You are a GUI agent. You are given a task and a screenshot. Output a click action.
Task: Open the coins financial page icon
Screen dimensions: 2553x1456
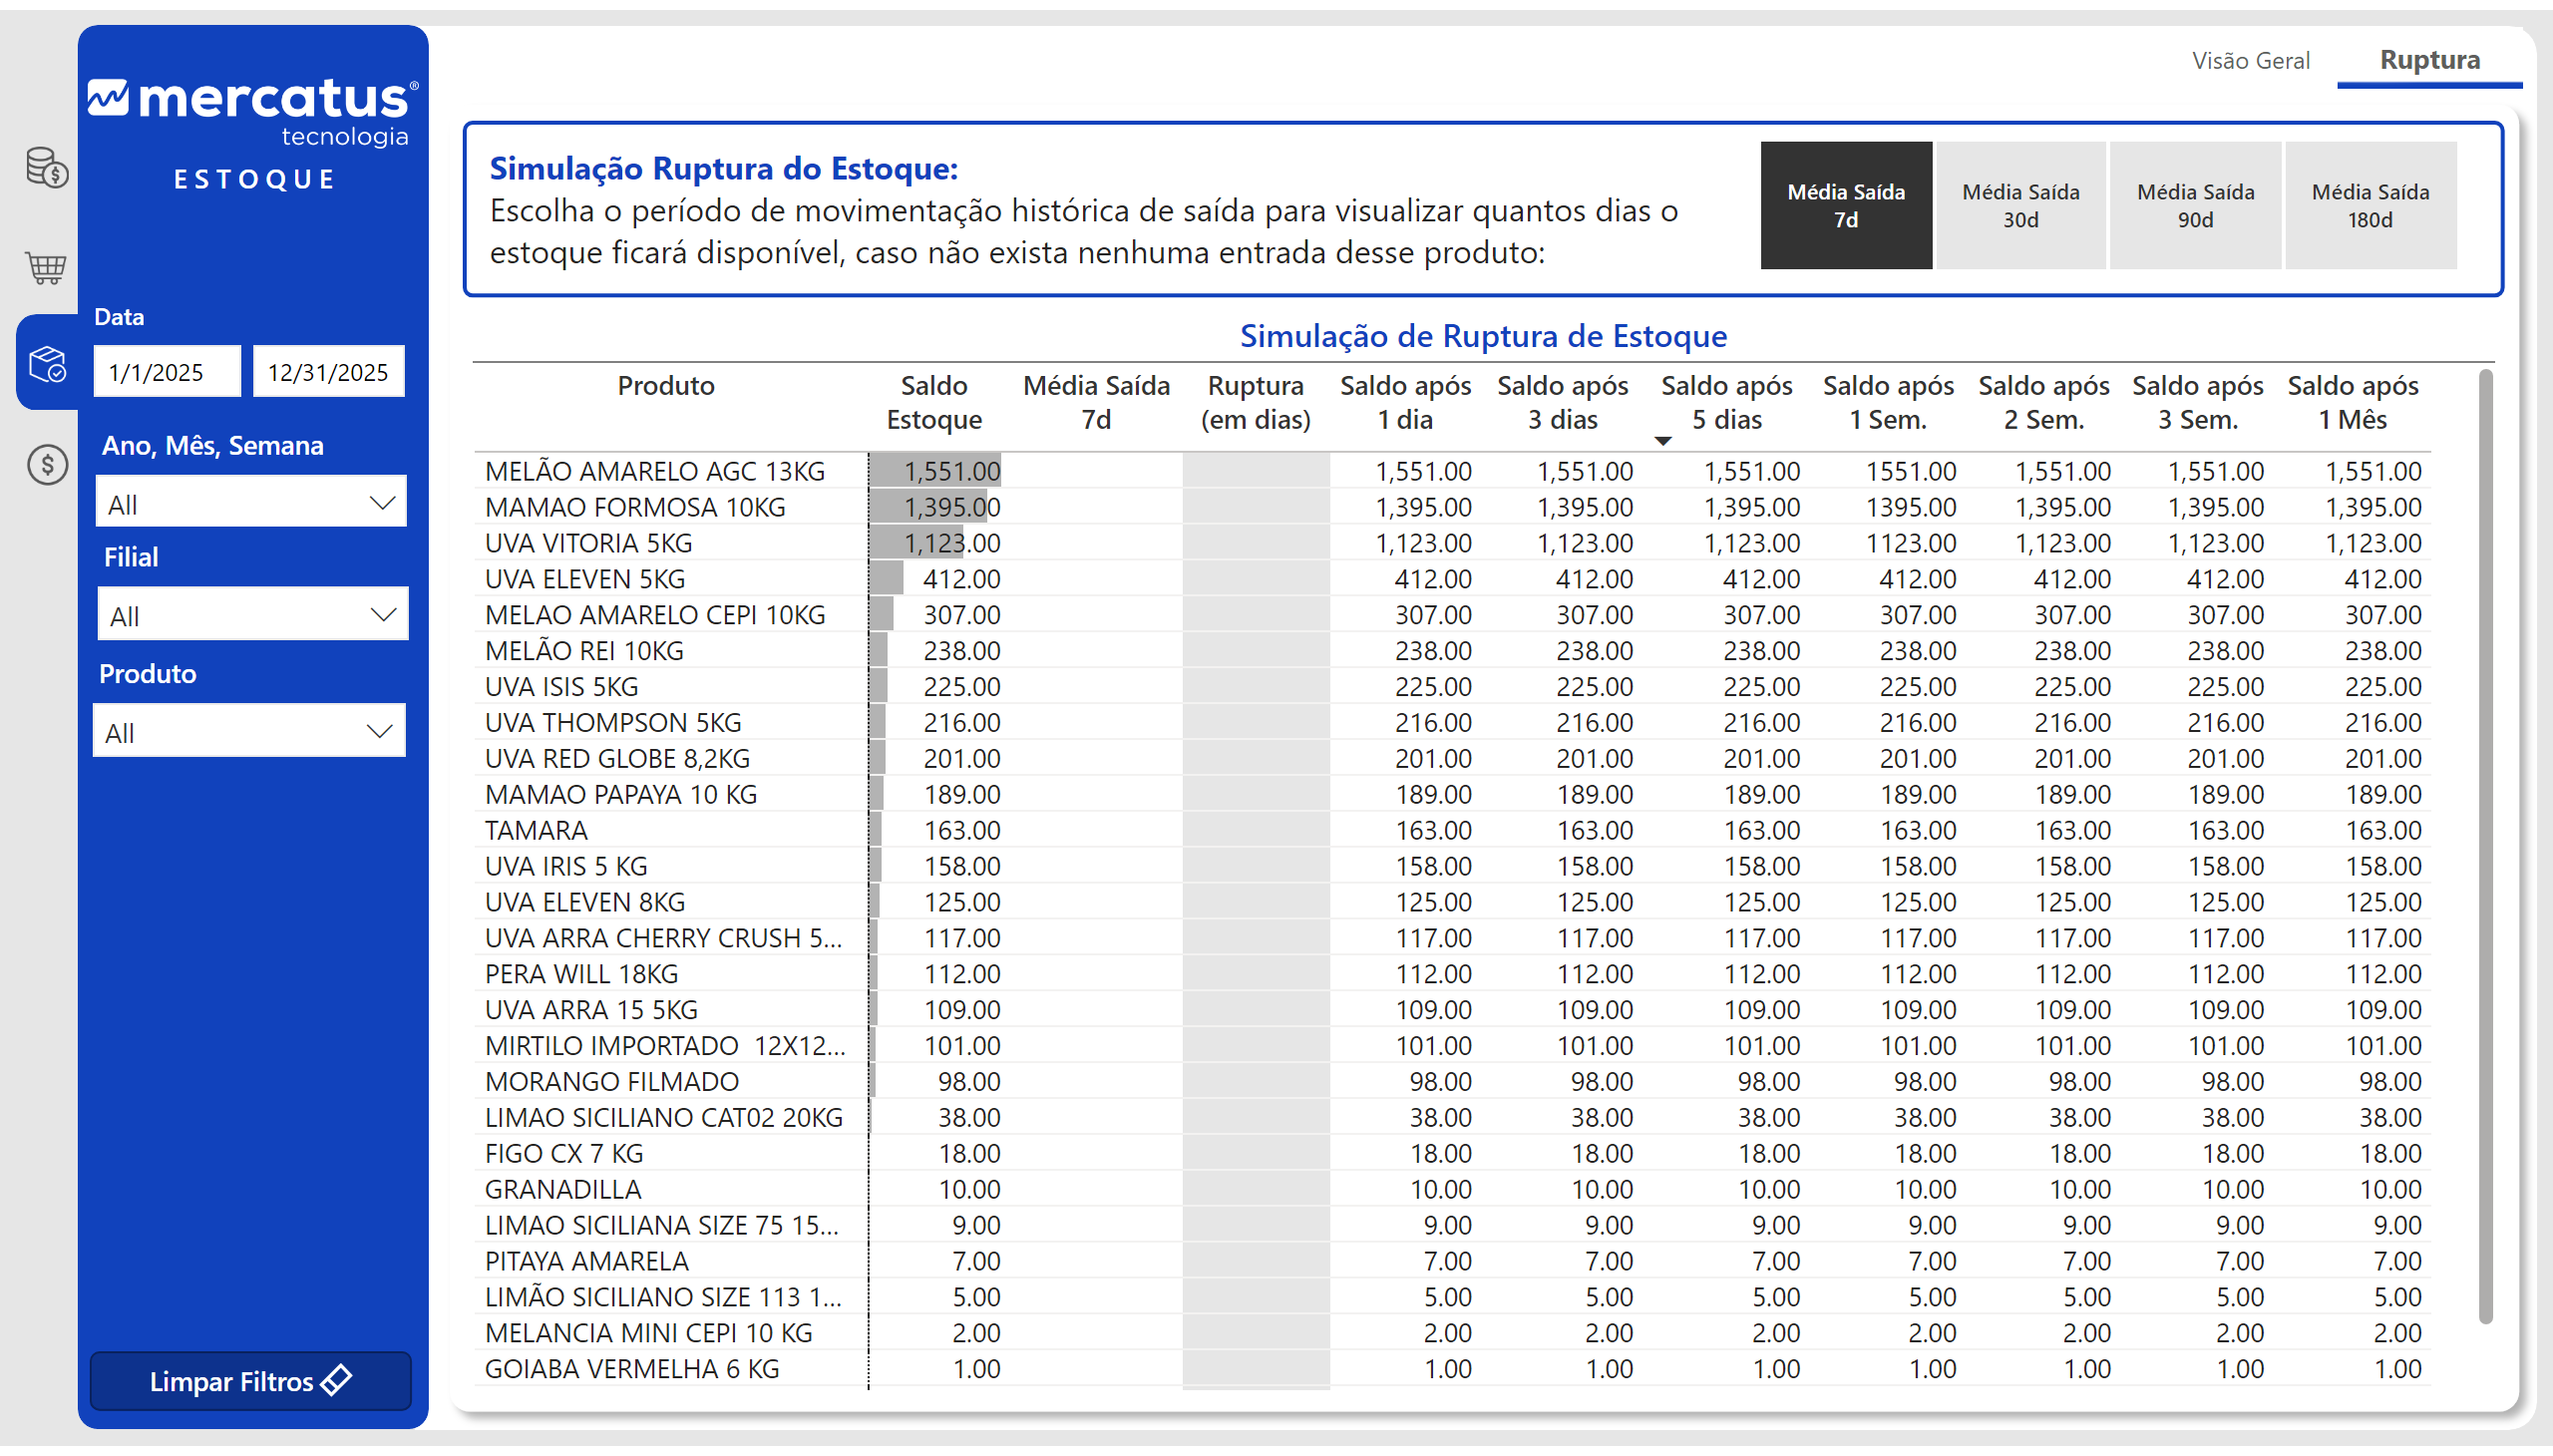point(46,167)
